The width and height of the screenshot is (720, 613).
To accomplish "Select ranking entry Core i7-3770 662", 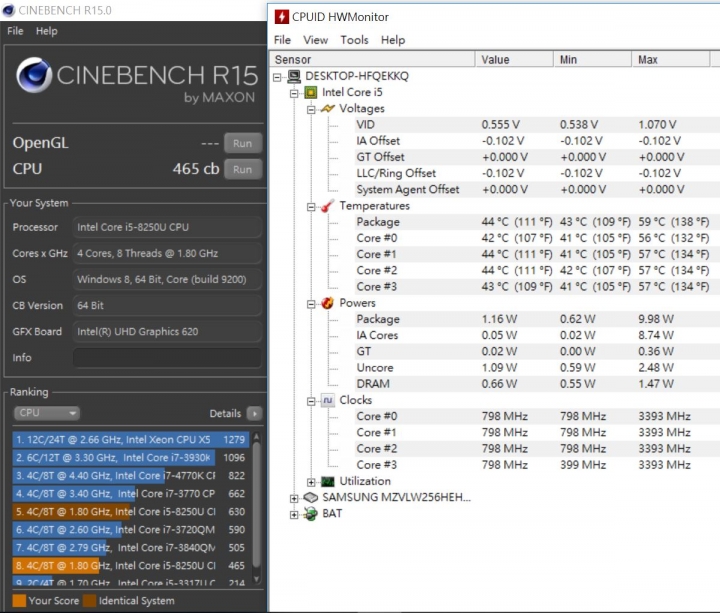I will [x=131, y=494].
